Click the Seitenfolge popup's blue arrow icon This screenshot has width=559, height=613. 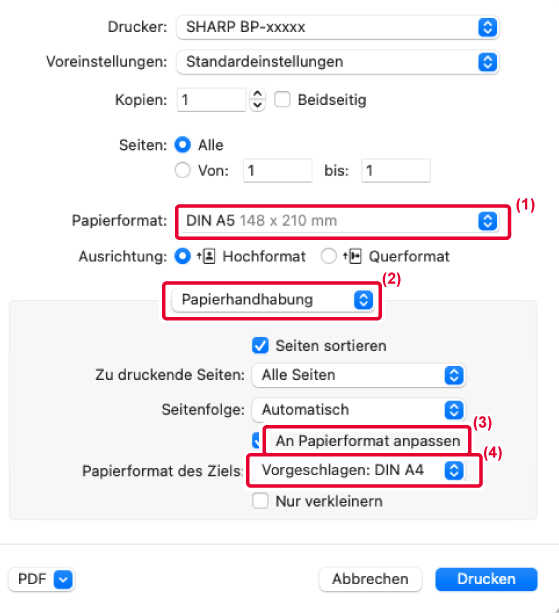(454, 410)
